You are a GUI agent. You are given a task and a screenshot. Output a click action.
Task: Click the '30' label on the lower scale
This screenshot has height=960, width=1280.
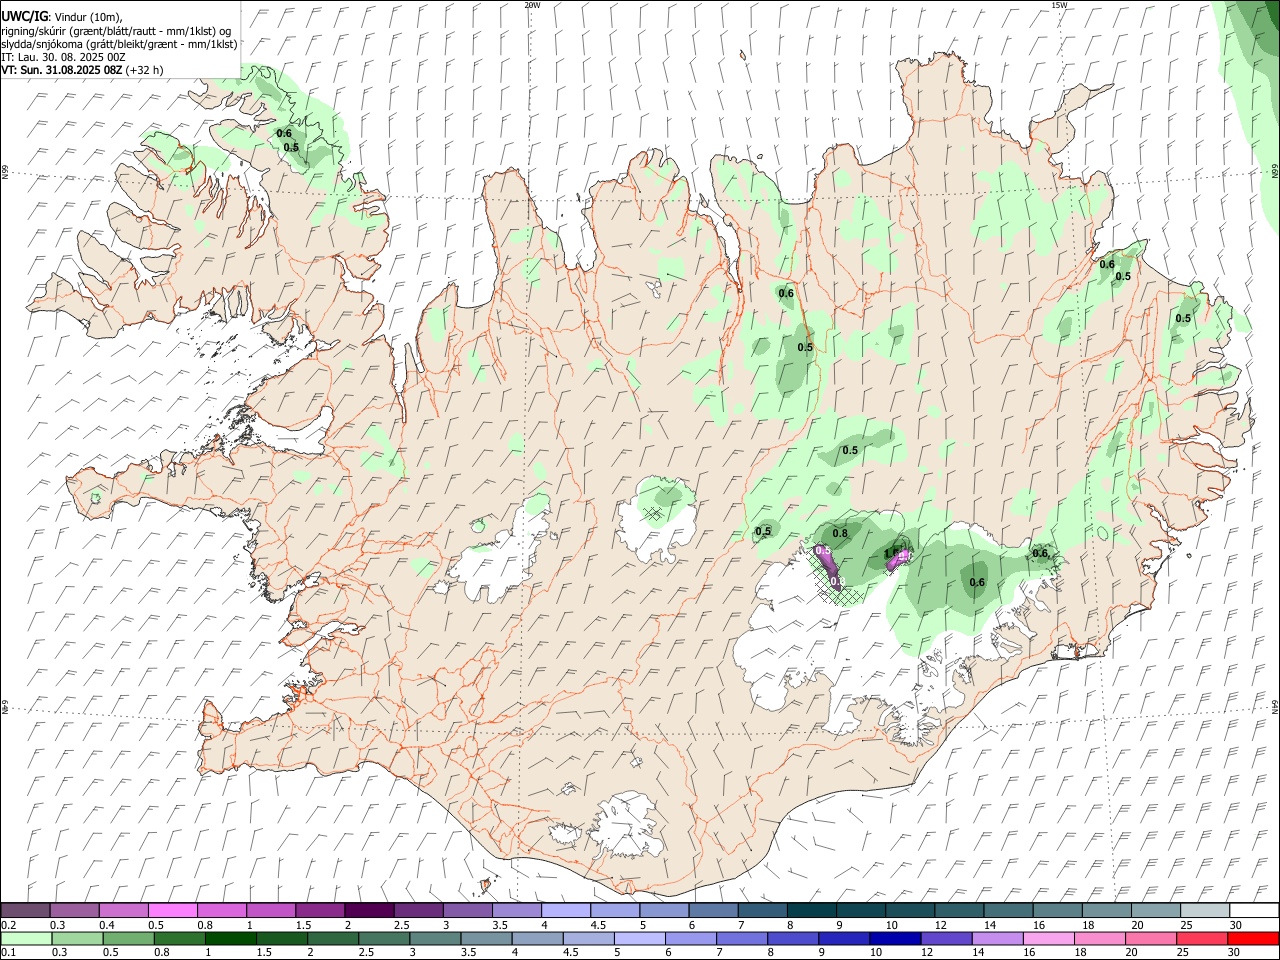[1233, 952]
